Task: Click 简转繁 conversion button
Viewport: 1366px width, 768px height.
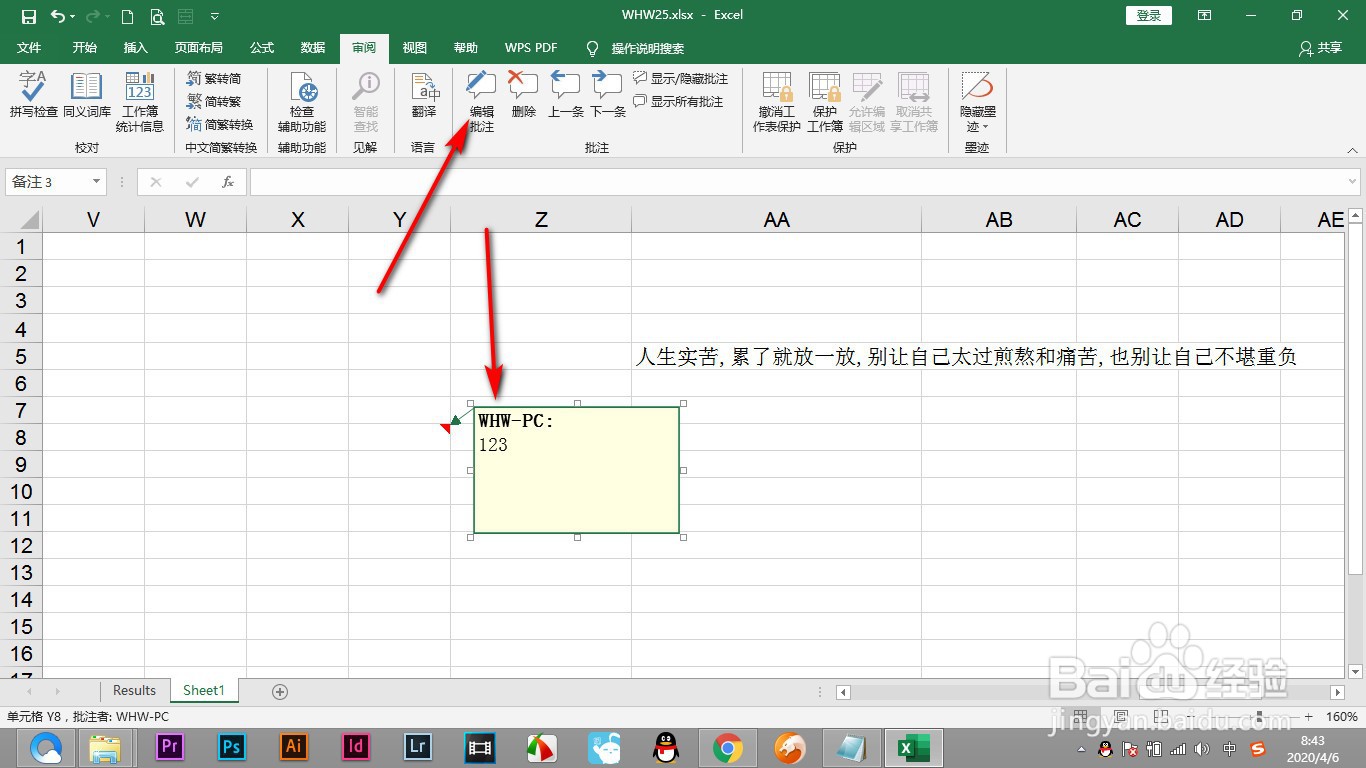Action: click(x=214, y=101)
